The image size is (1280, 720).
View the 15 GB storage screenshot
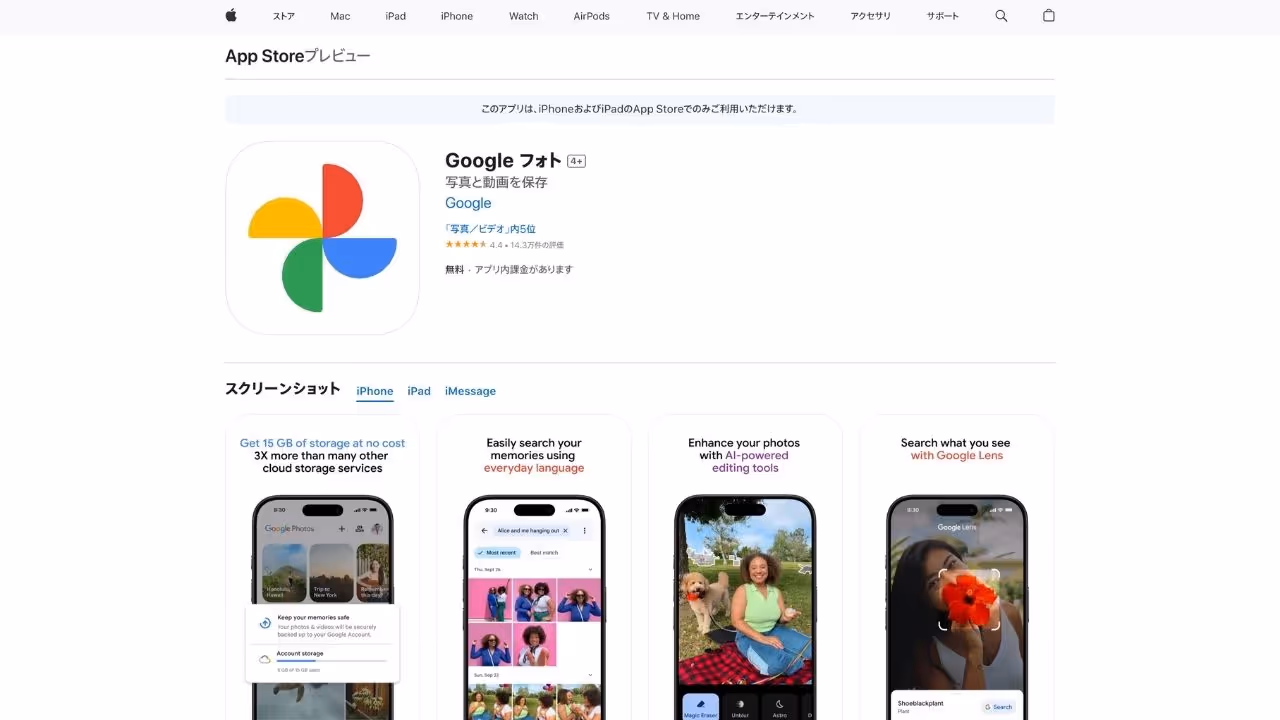[x=322, y=568]
